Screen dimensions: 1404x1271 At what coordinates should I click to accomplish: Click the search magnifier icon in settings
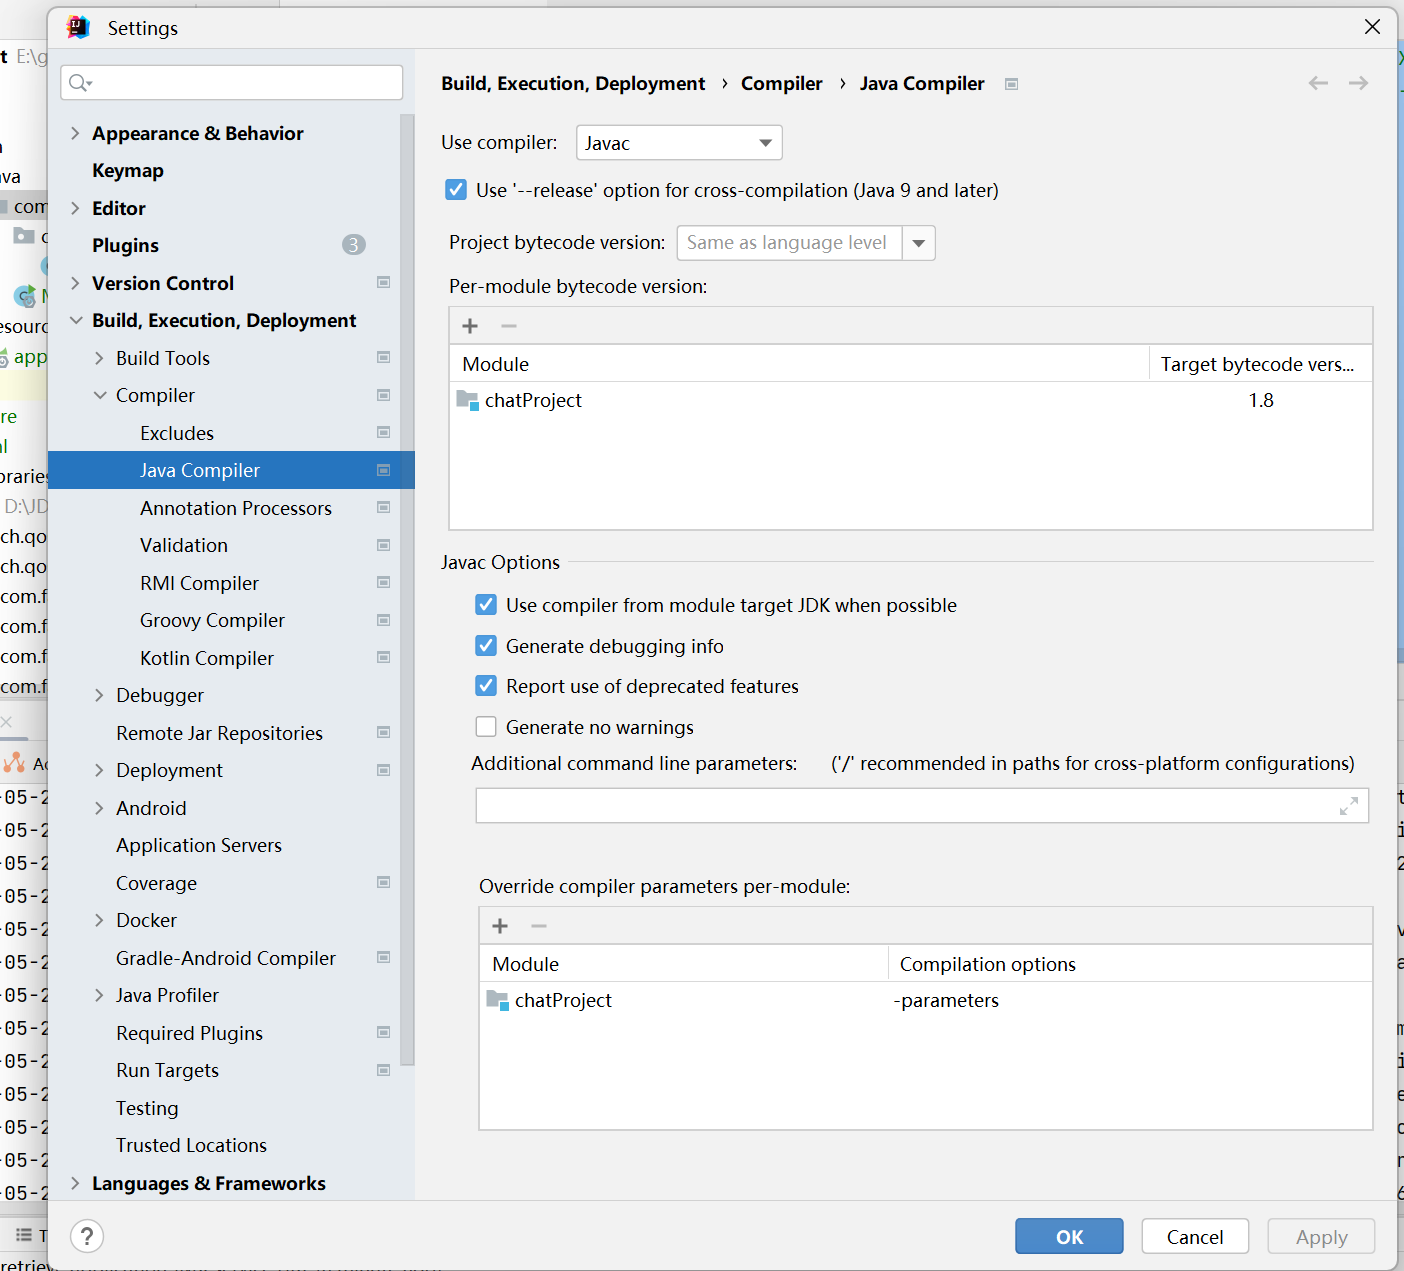[x=80, y=83]
